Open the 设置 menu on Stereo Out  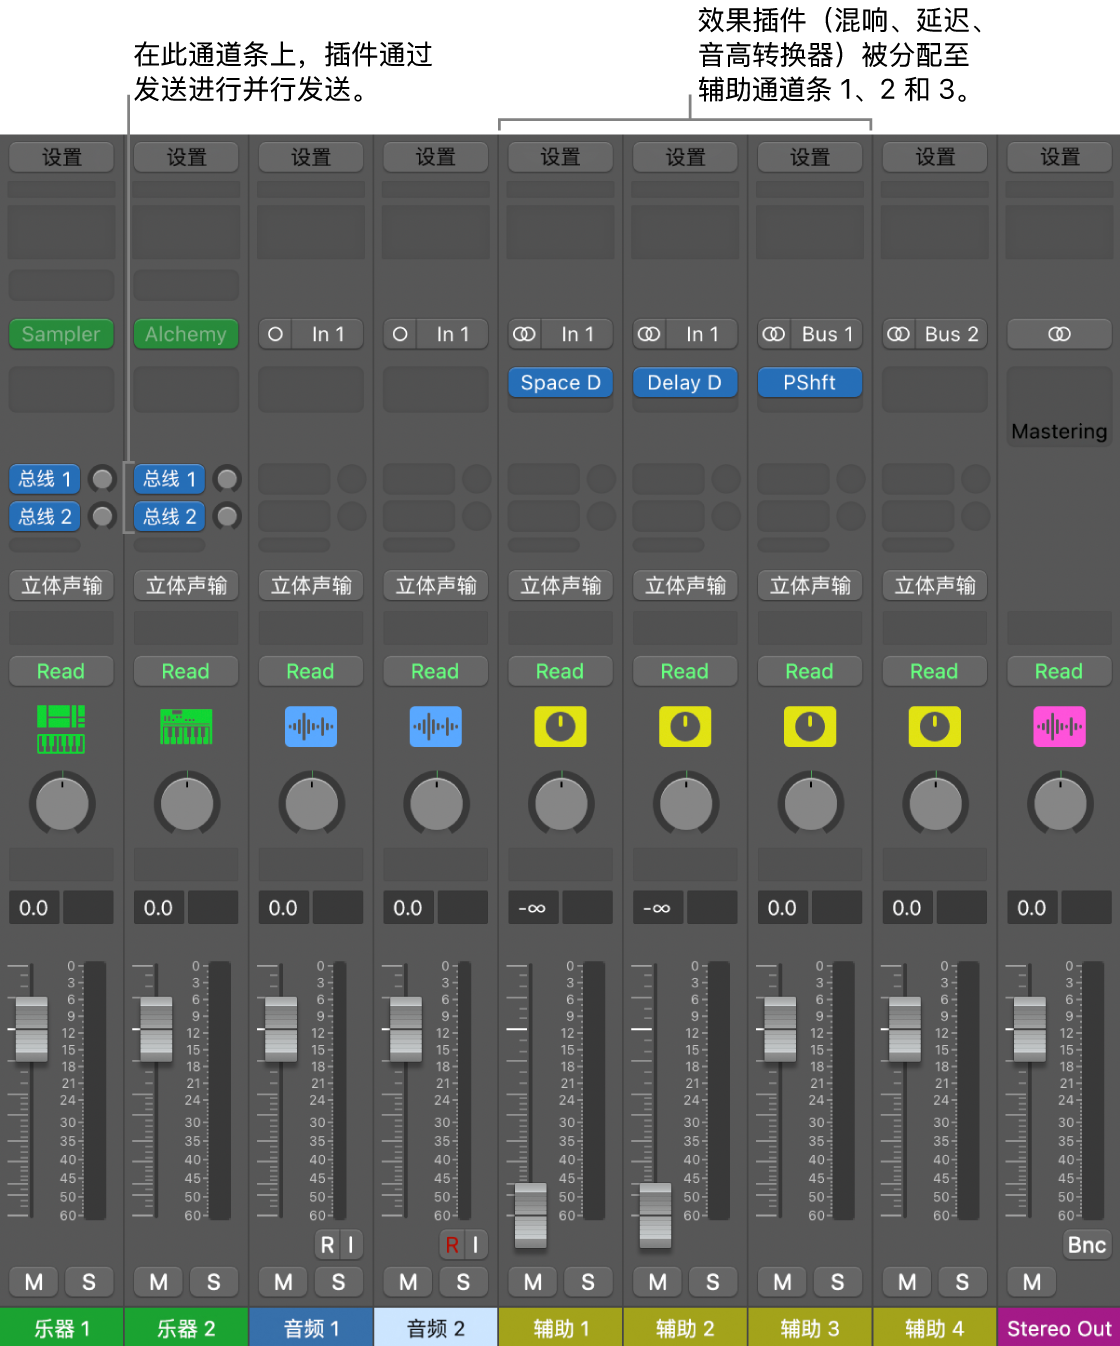[x=1059, y=157]
